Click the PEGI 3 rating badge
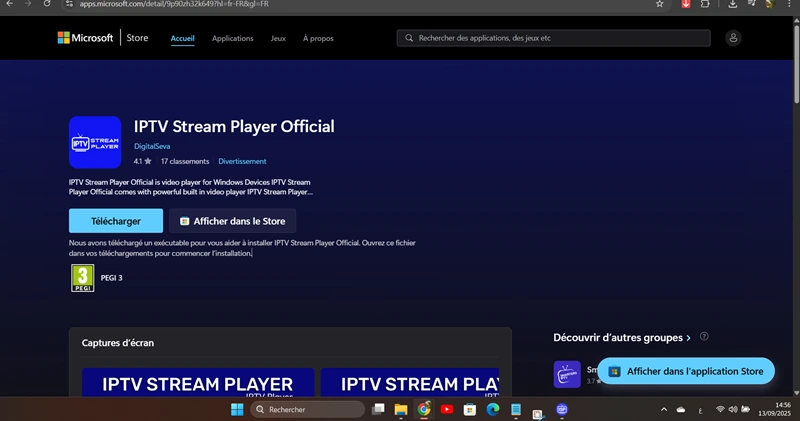800x421 pixels. (83, 278)
